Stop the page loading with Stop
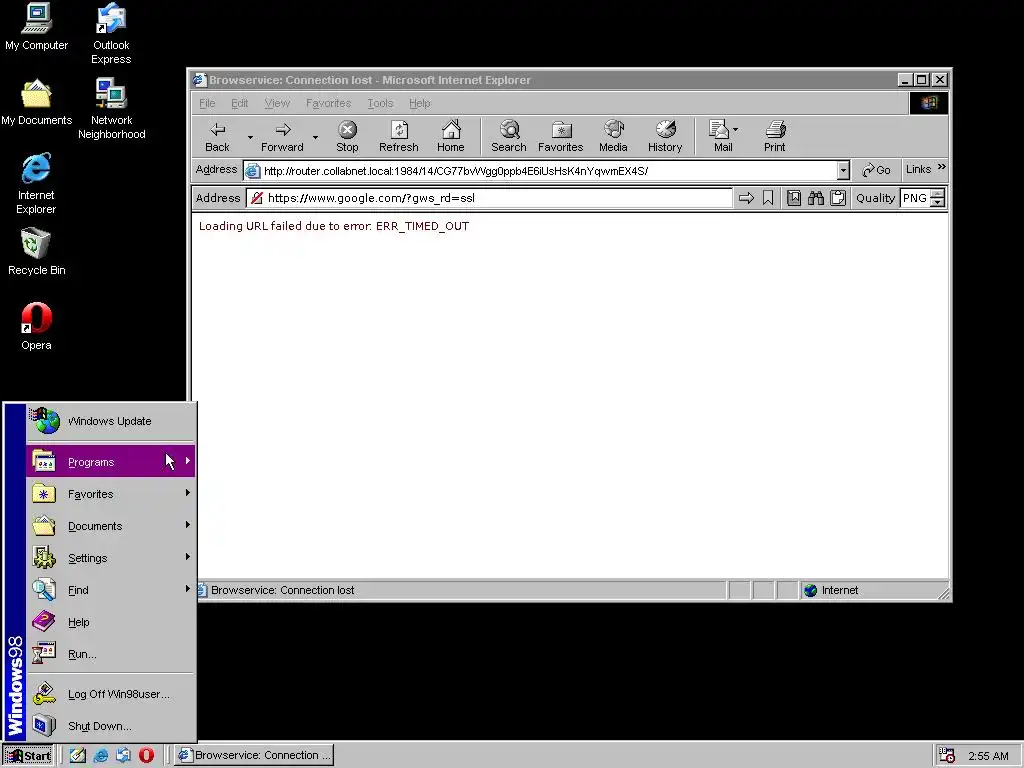1024x768 pixels. tap(347, 136)
